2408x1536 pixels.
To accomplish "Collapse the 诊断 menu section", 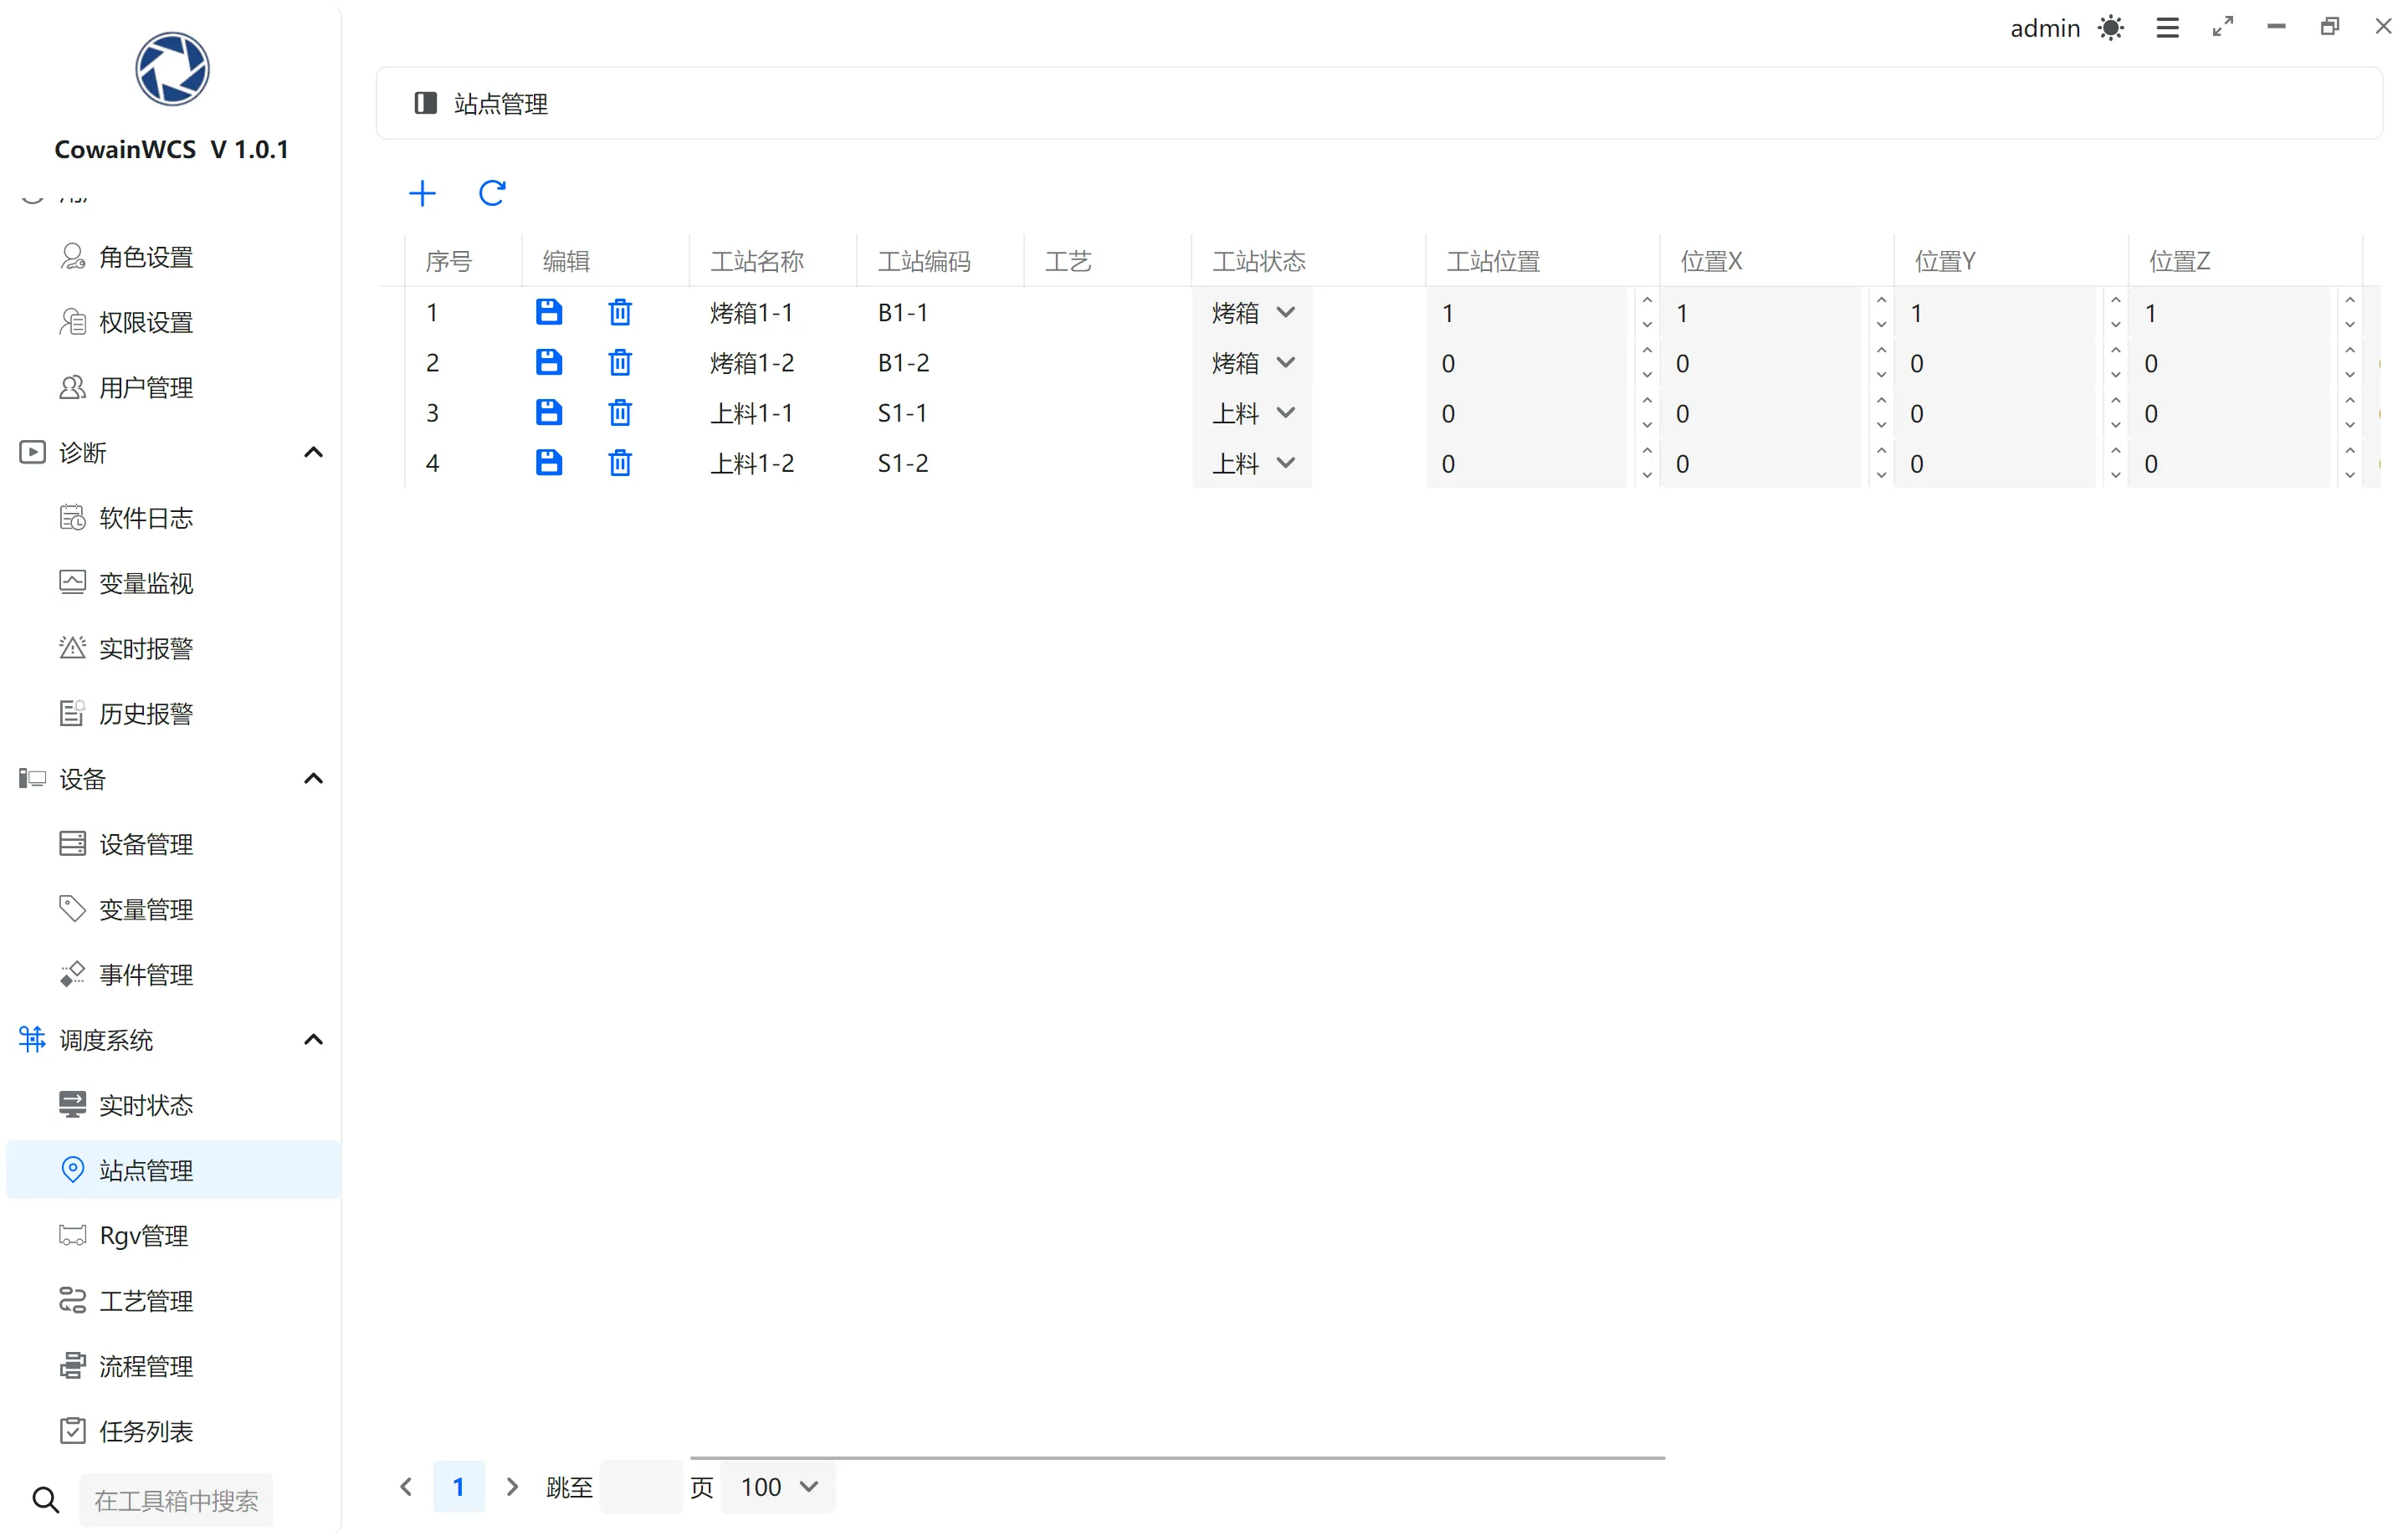I will 313,452.
